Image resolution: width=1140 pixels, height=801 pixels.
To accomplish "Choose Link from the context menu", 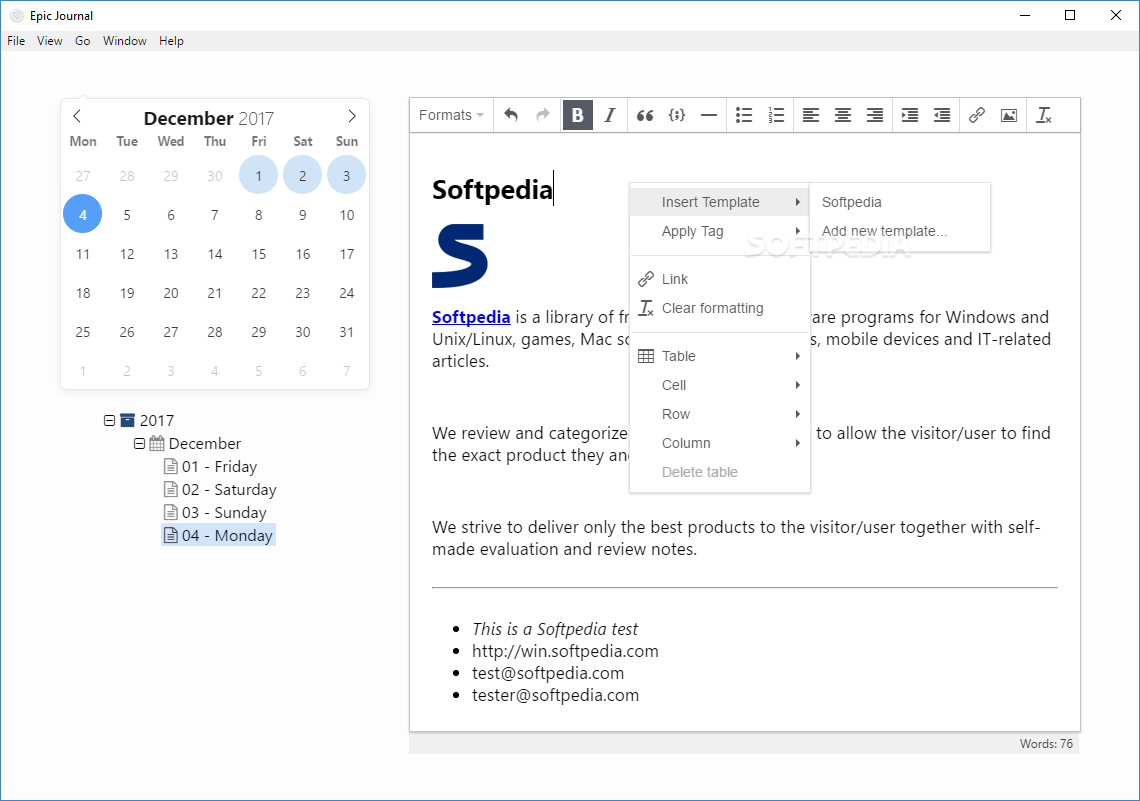I will [x=720, y=279].
